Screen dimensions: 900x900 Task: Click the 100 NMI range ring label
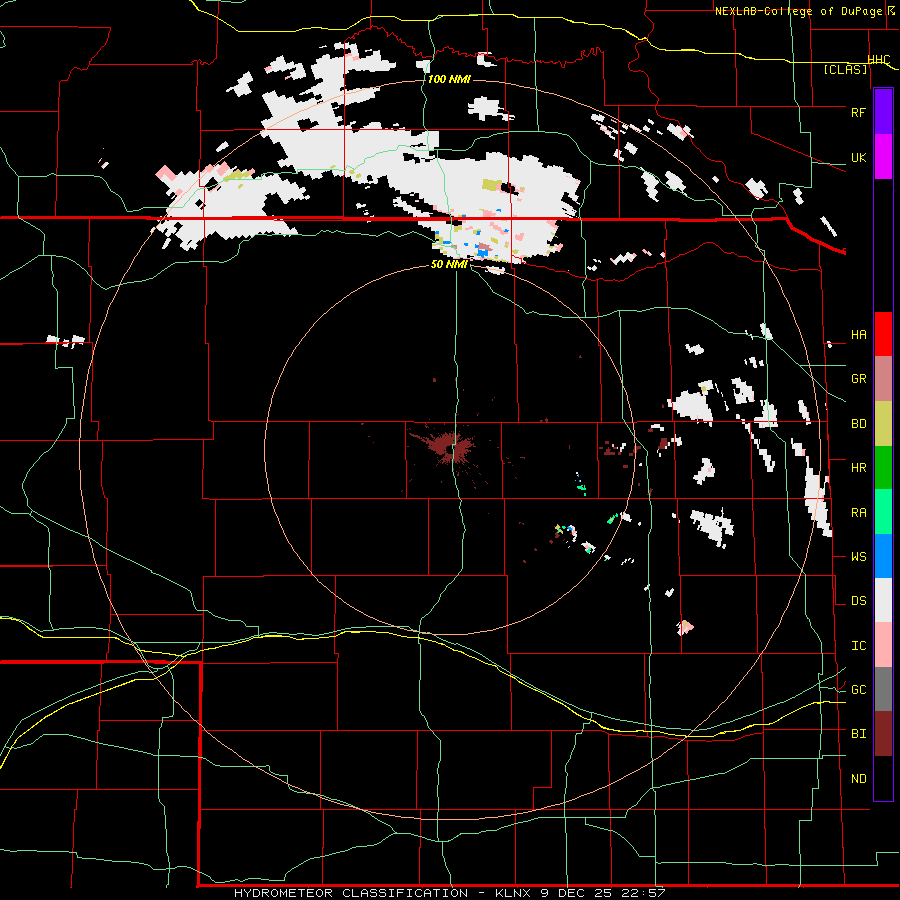point(449,79)
